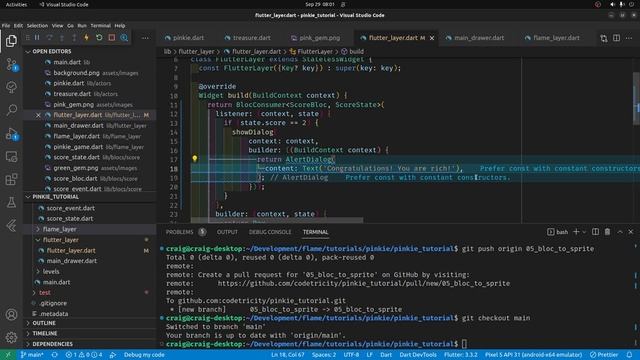Change Dart language mode in status bar
This screenshot has height=360, width=640.
[x=386, y=355]
